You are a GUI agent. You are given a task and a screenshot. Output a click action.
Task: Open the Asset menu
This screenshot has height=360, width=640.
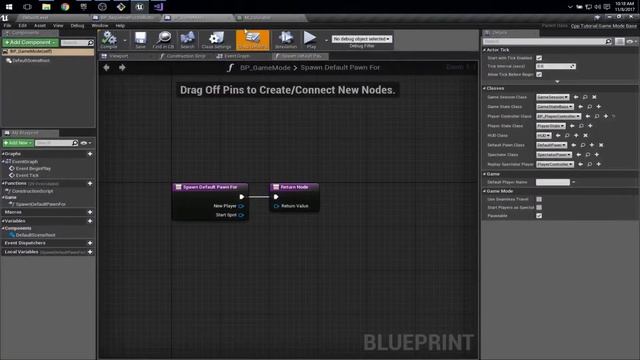pos(40,25)
